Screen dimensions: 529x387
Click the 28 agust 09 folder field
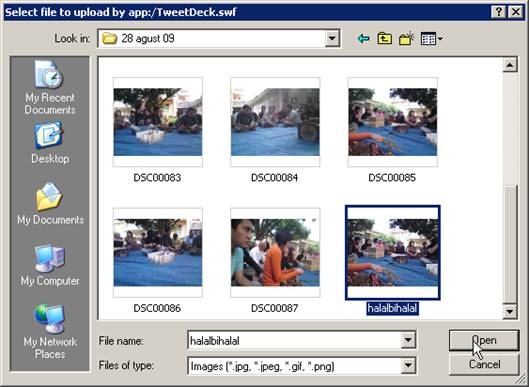pyautogui.click(x=219, y=38)
